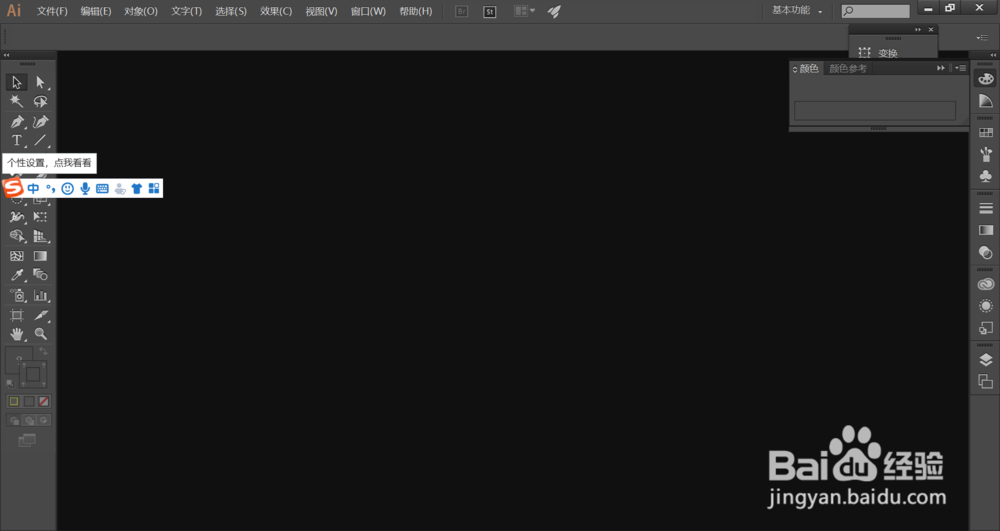Image resolution: width=1000 pixels, height=531 pixels.
Task: Open the 视图(V) menu
Action: (321, 11)
